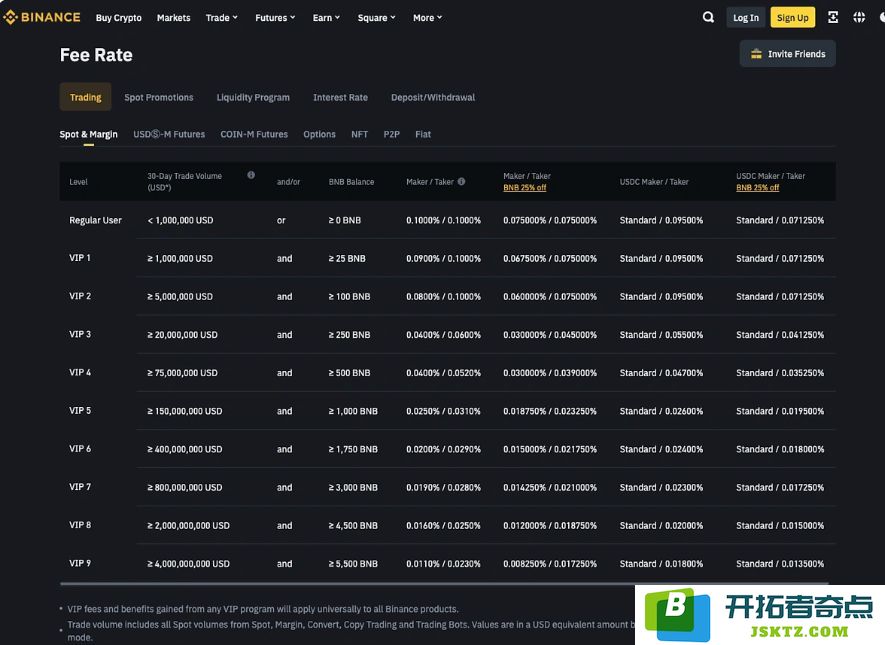Switch to the Spot Promotions tab

pyautogui.click(x=159, y=97)
